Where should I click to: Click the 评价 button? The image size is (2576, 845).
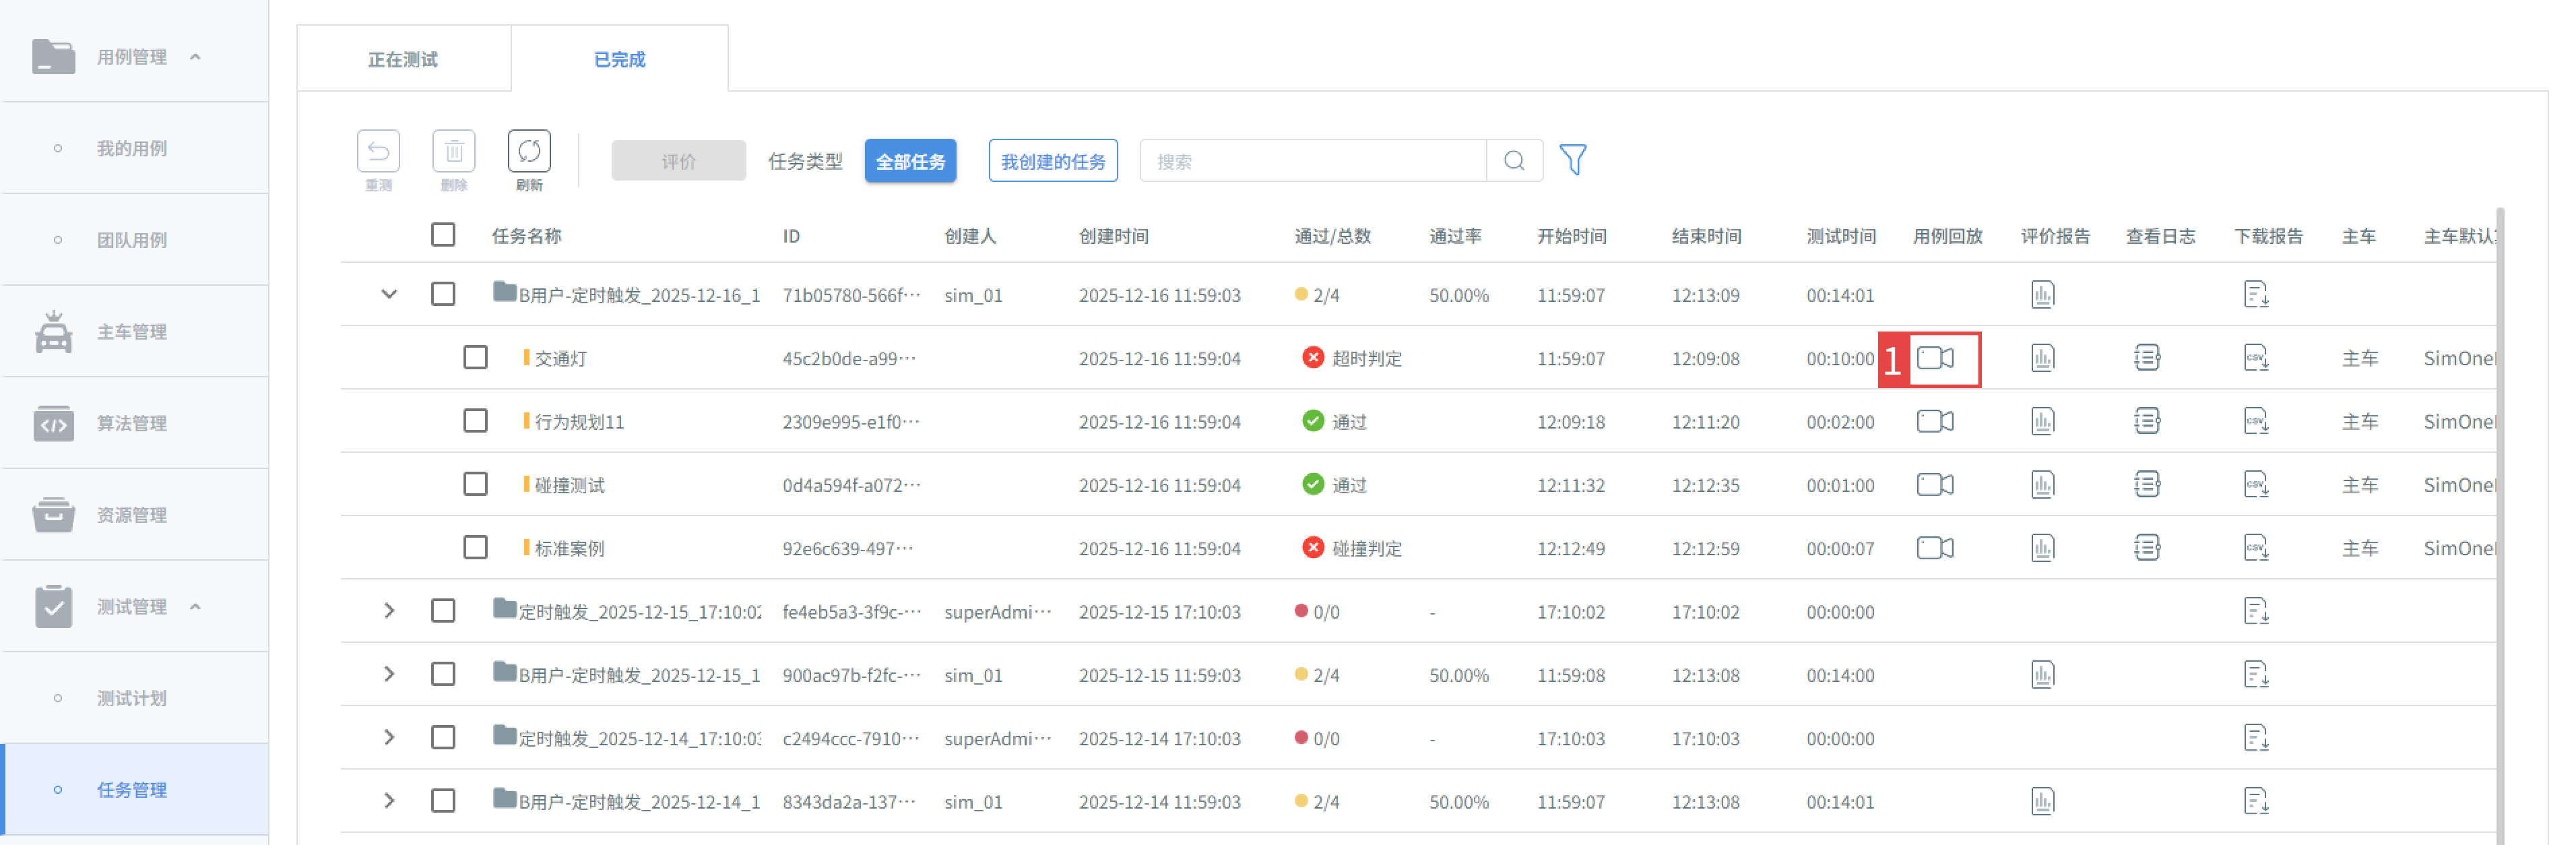click(x=678, y=161)
